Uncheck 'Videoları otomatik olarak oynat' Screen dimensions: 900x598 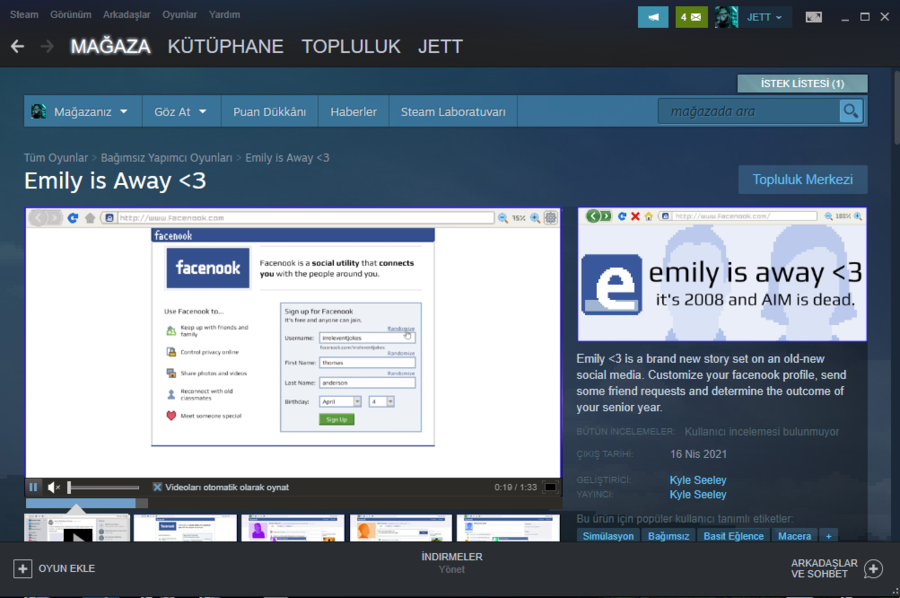click(x=157, y=487)
